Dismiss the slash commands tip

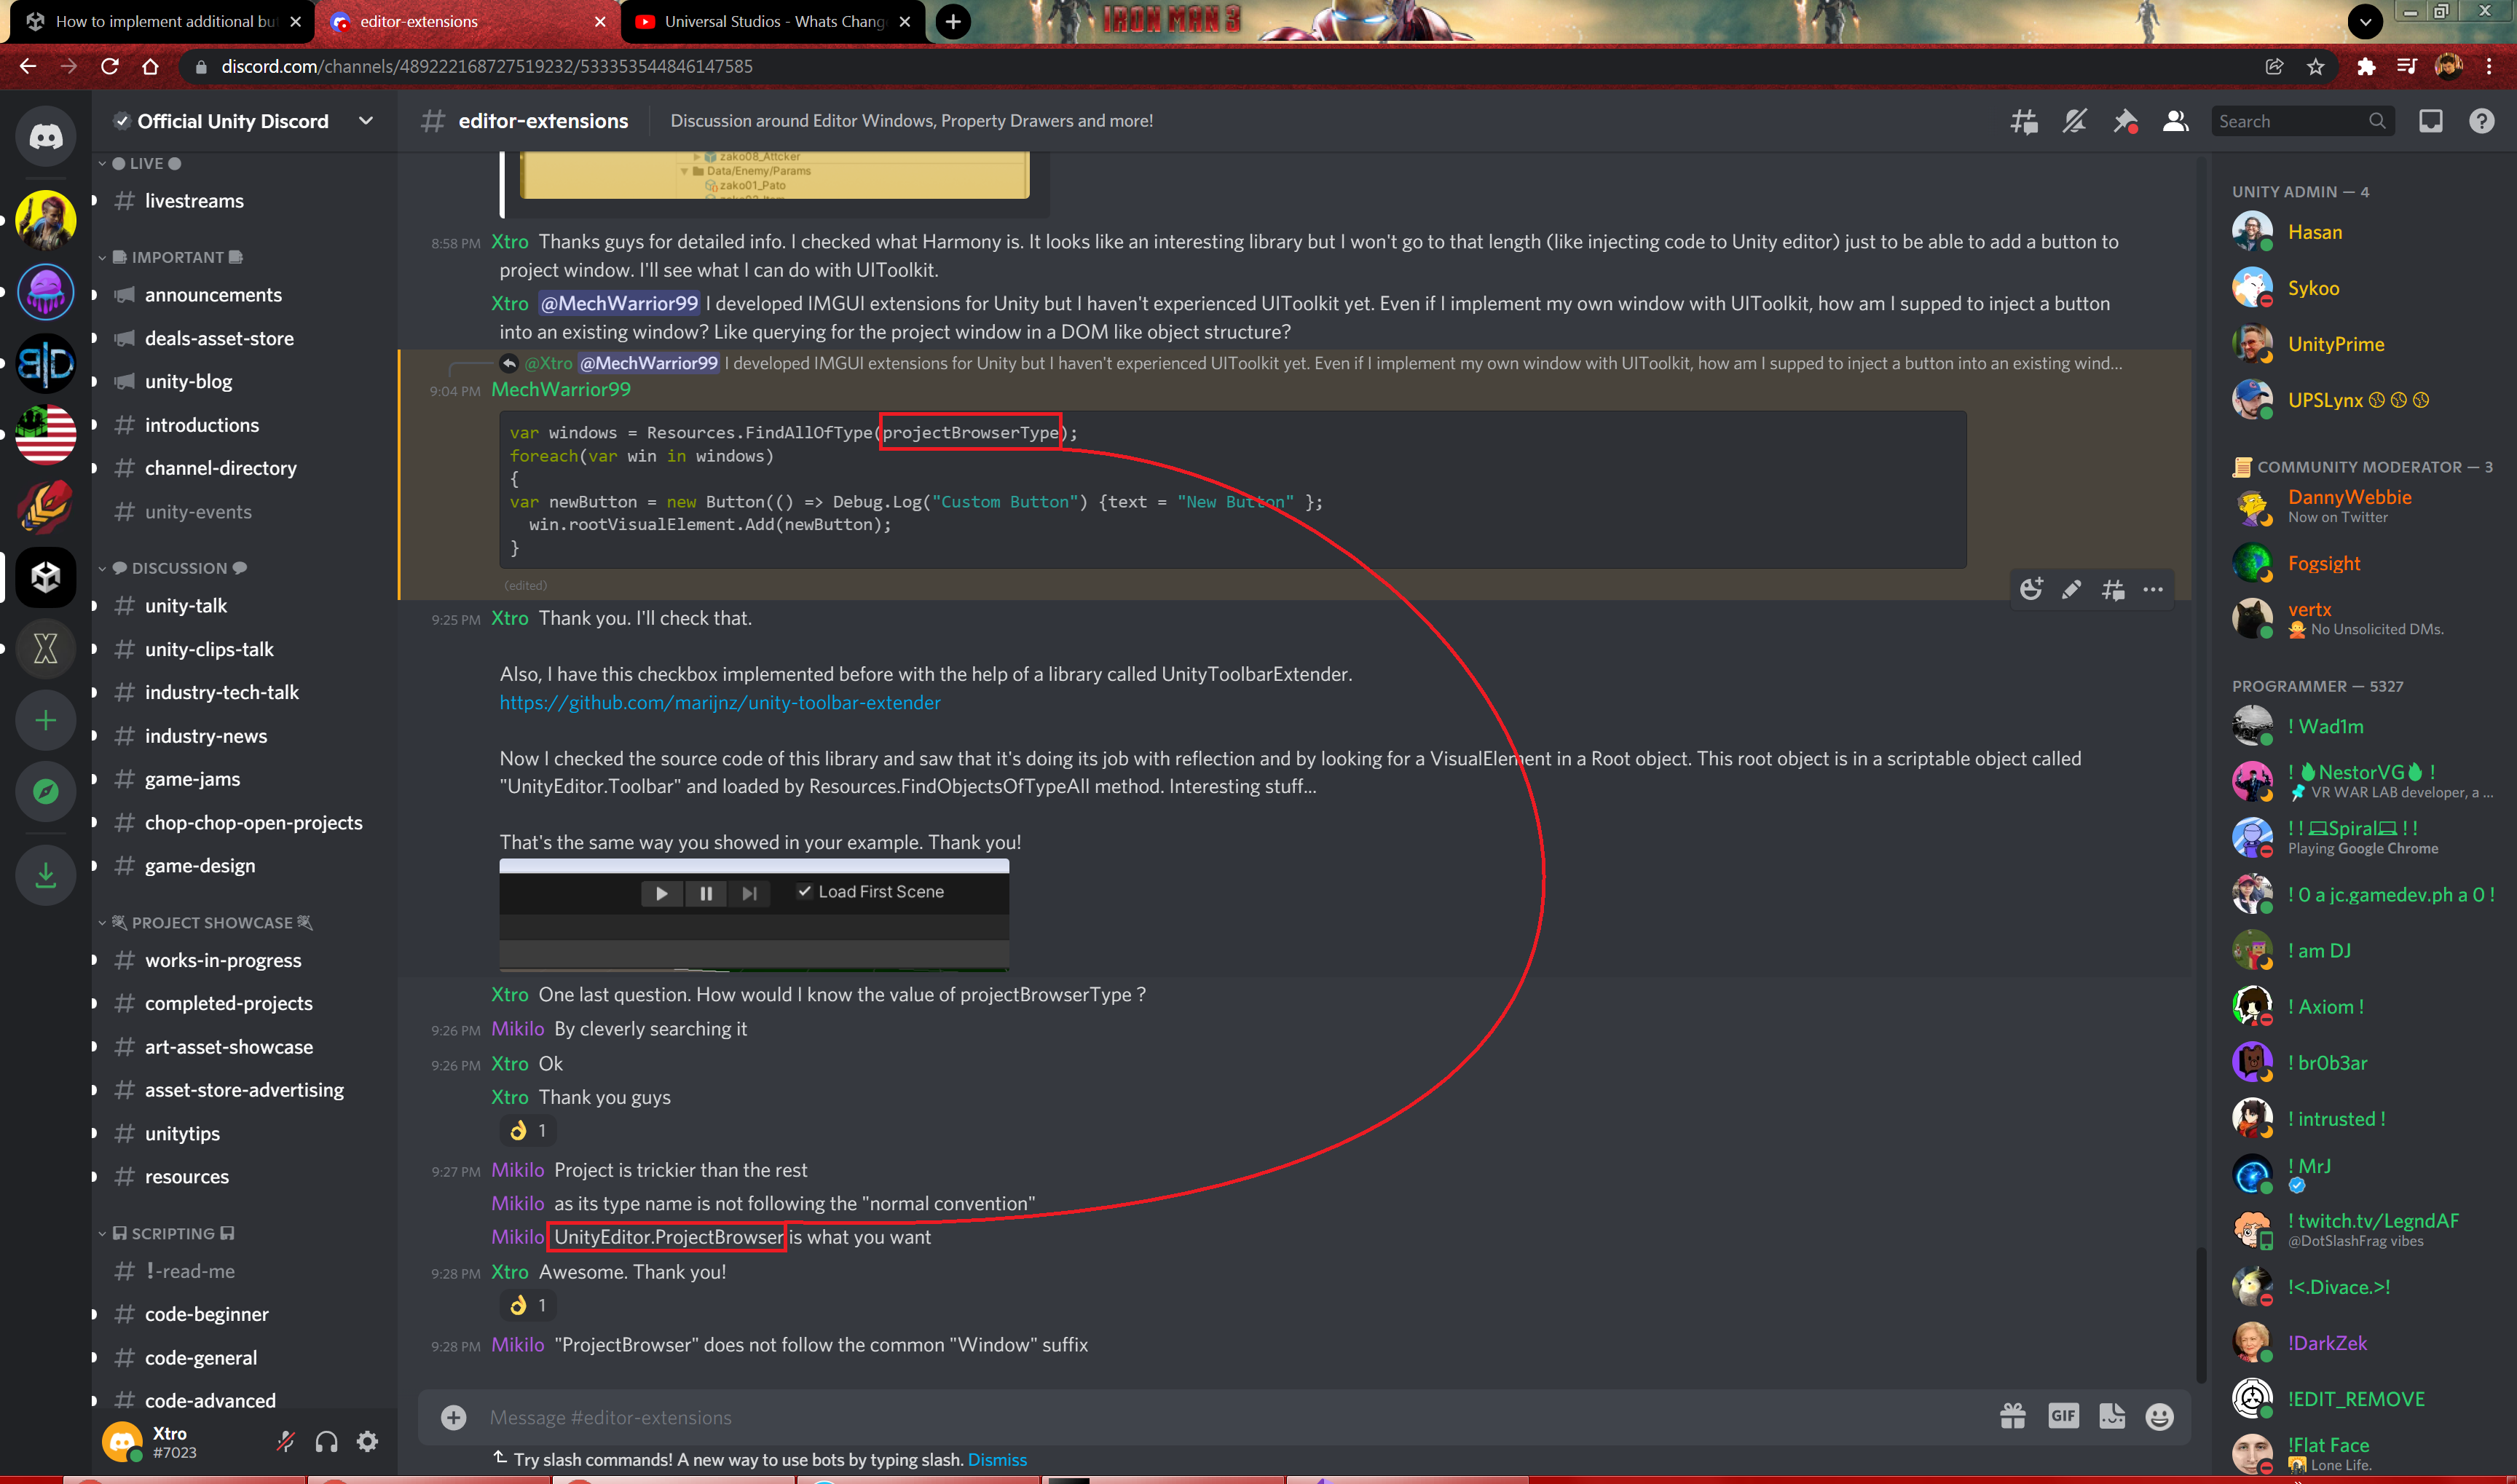[x=996, y=1459]
